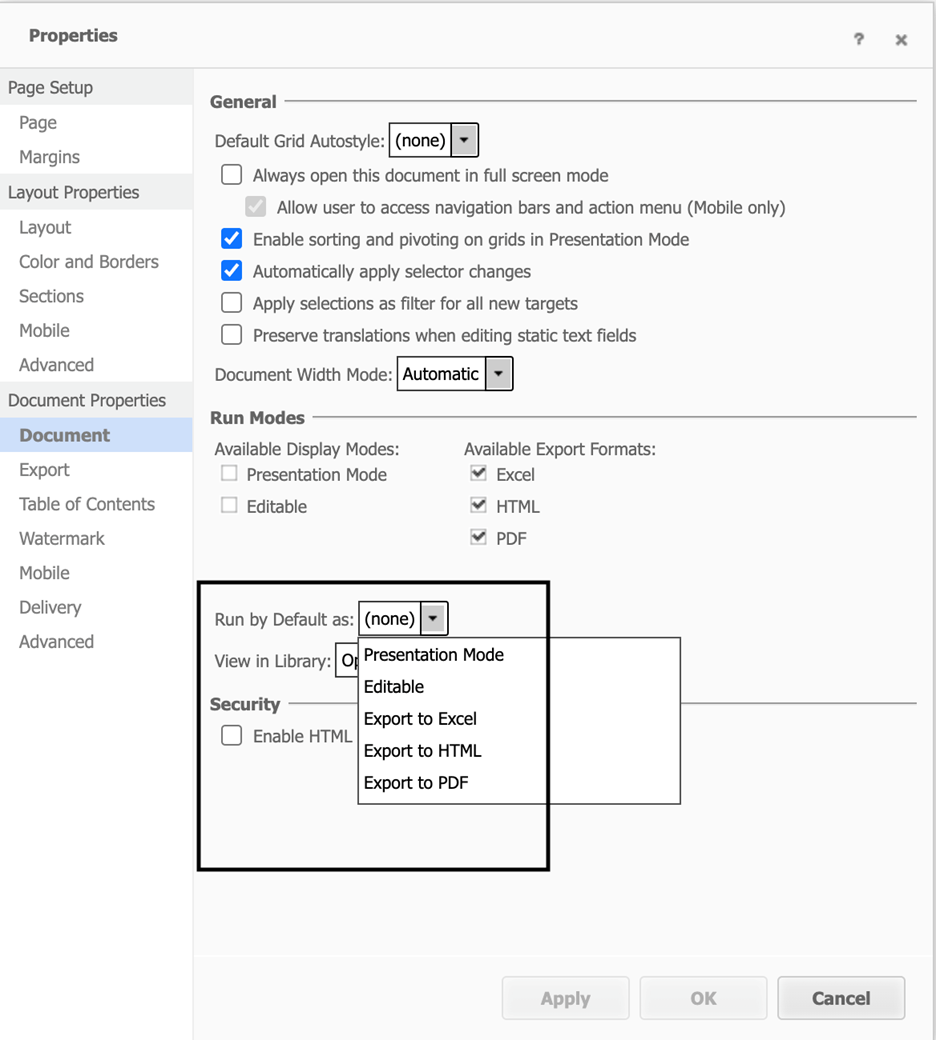Open Margins settings
Image resolution: width=936 pixels, height=1040 pixels.
coord(96,157)
